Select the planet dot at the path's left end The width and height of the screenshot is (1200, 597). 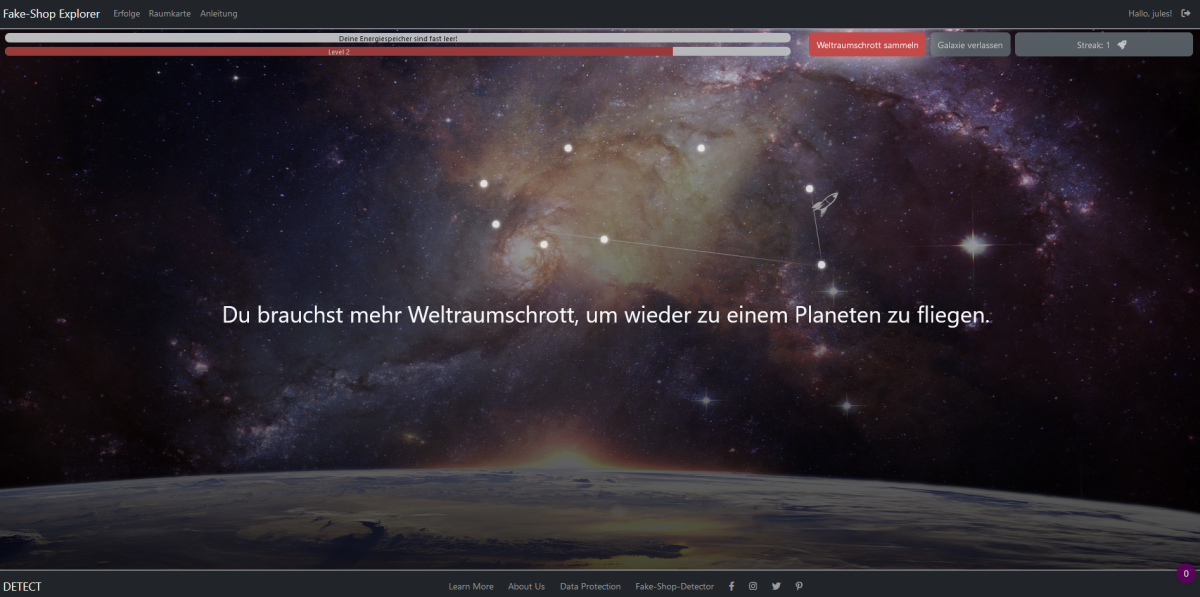(x=544, y=244)
